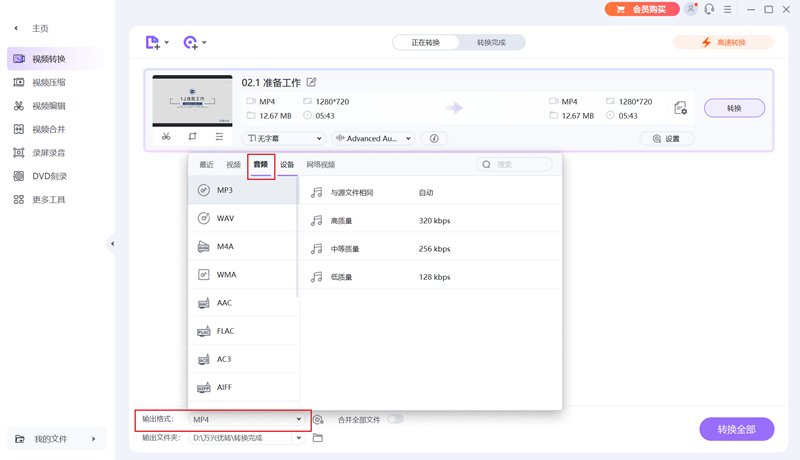Viewport: 800px width, 460px height.
Task: Switch to 转换完成 tab
Action: click(x=491, y=42)
